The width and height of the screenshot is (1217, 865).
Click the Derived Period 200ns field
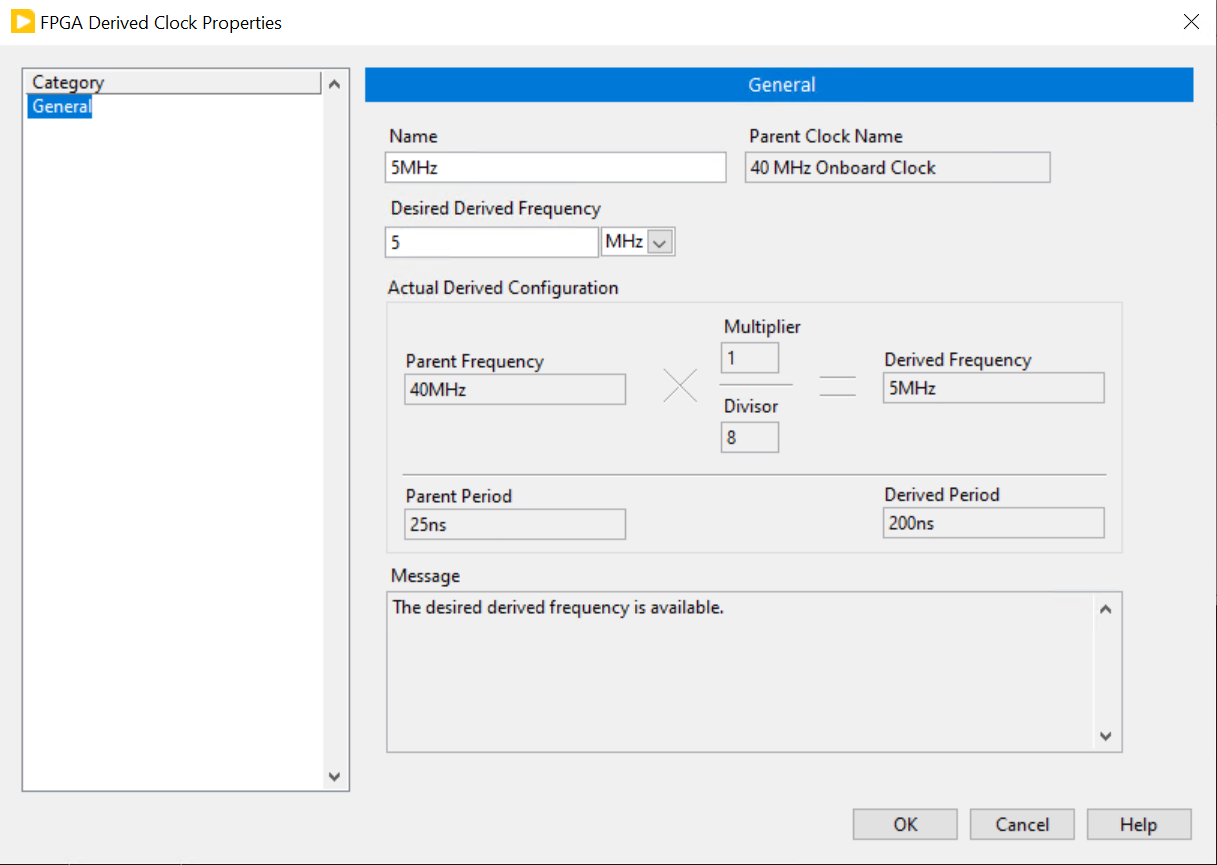click(993, 523)
